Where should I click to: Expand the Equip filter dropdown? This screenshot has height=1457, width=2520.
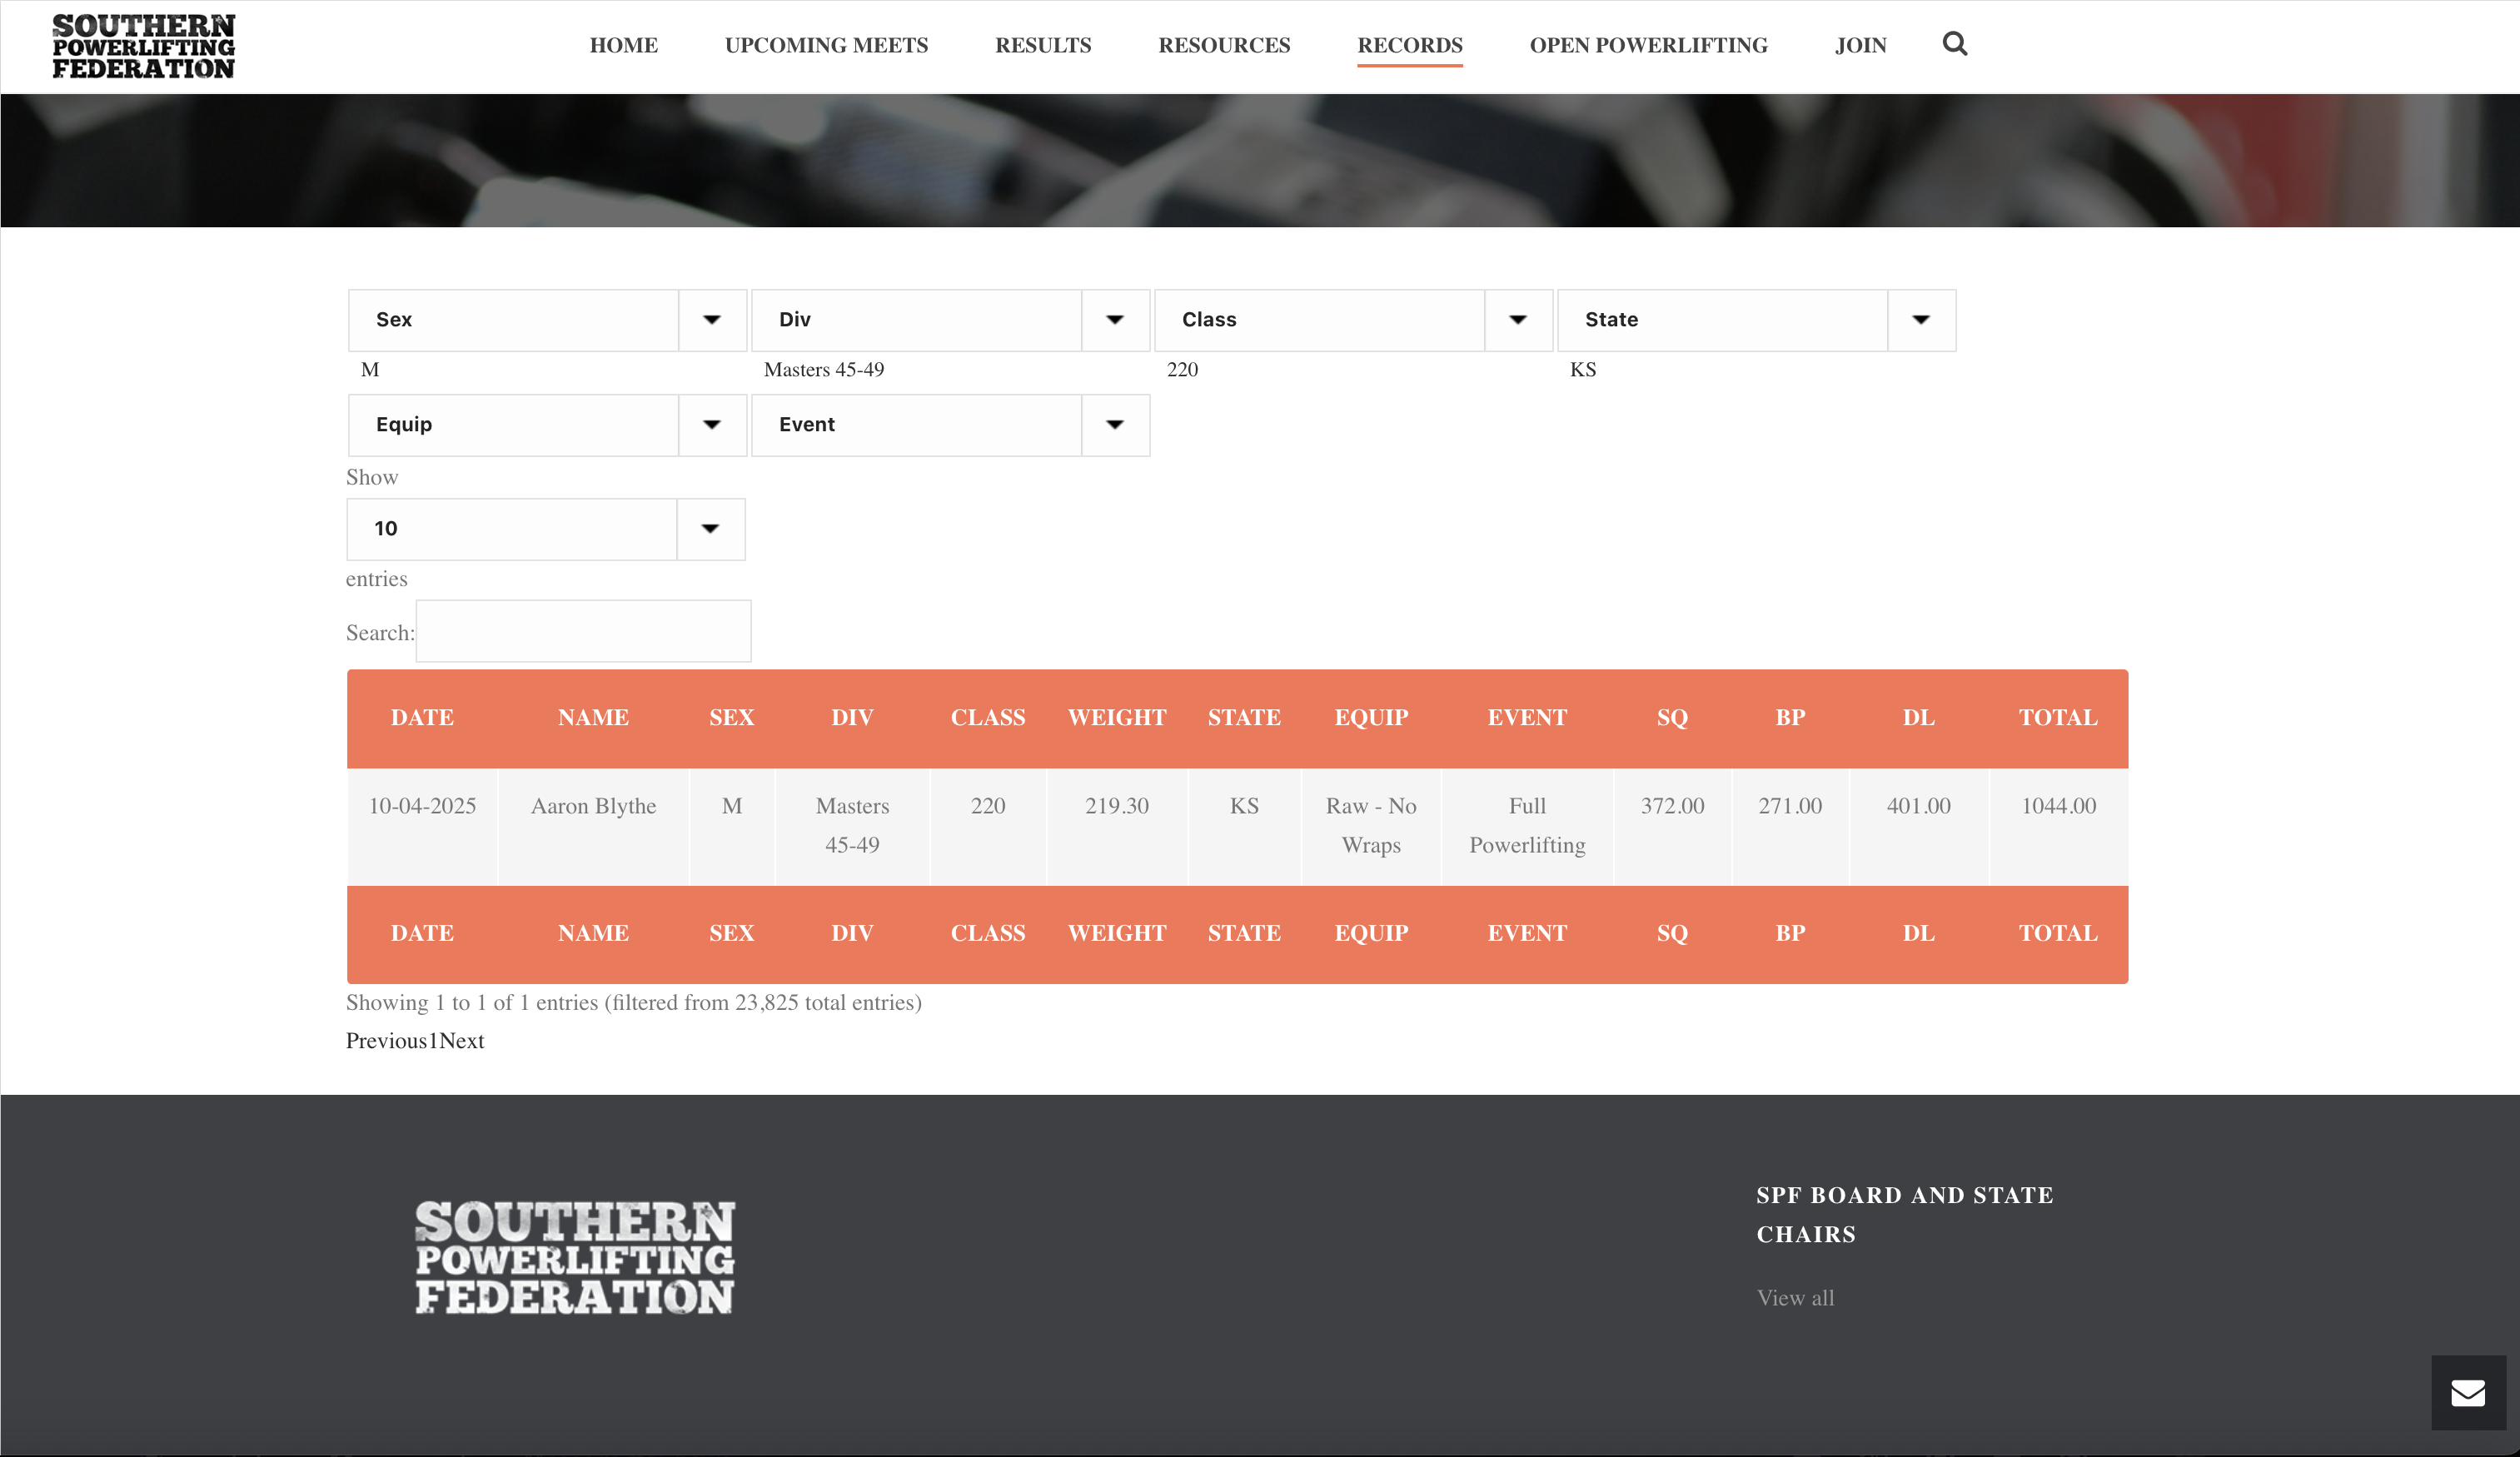point(546,425)
